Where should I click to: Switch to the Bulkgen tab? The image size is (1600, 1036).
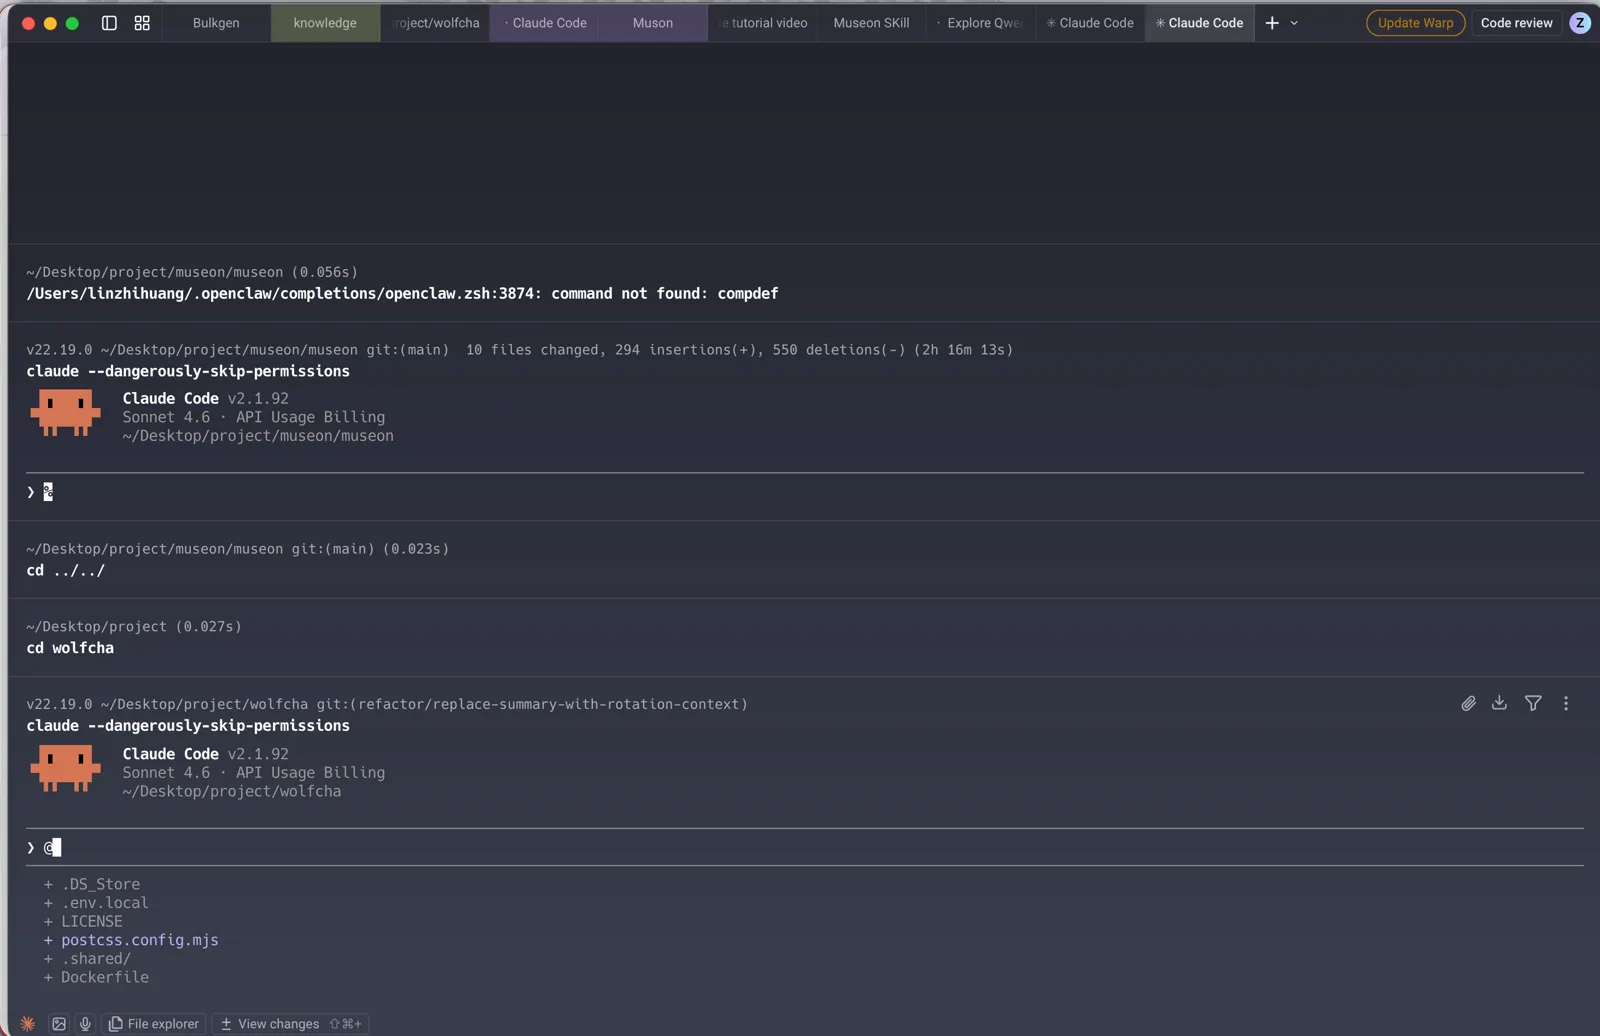(216, 23)
